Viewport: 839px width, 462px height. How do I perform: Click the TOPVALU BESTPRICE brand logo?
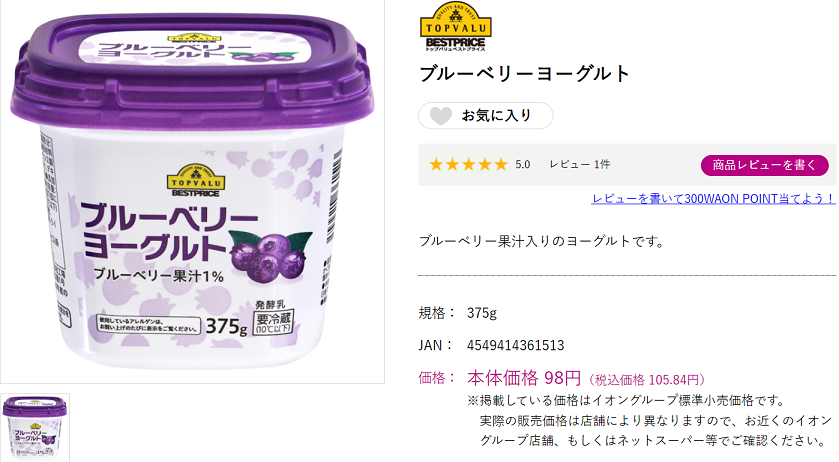pos(455,27)
